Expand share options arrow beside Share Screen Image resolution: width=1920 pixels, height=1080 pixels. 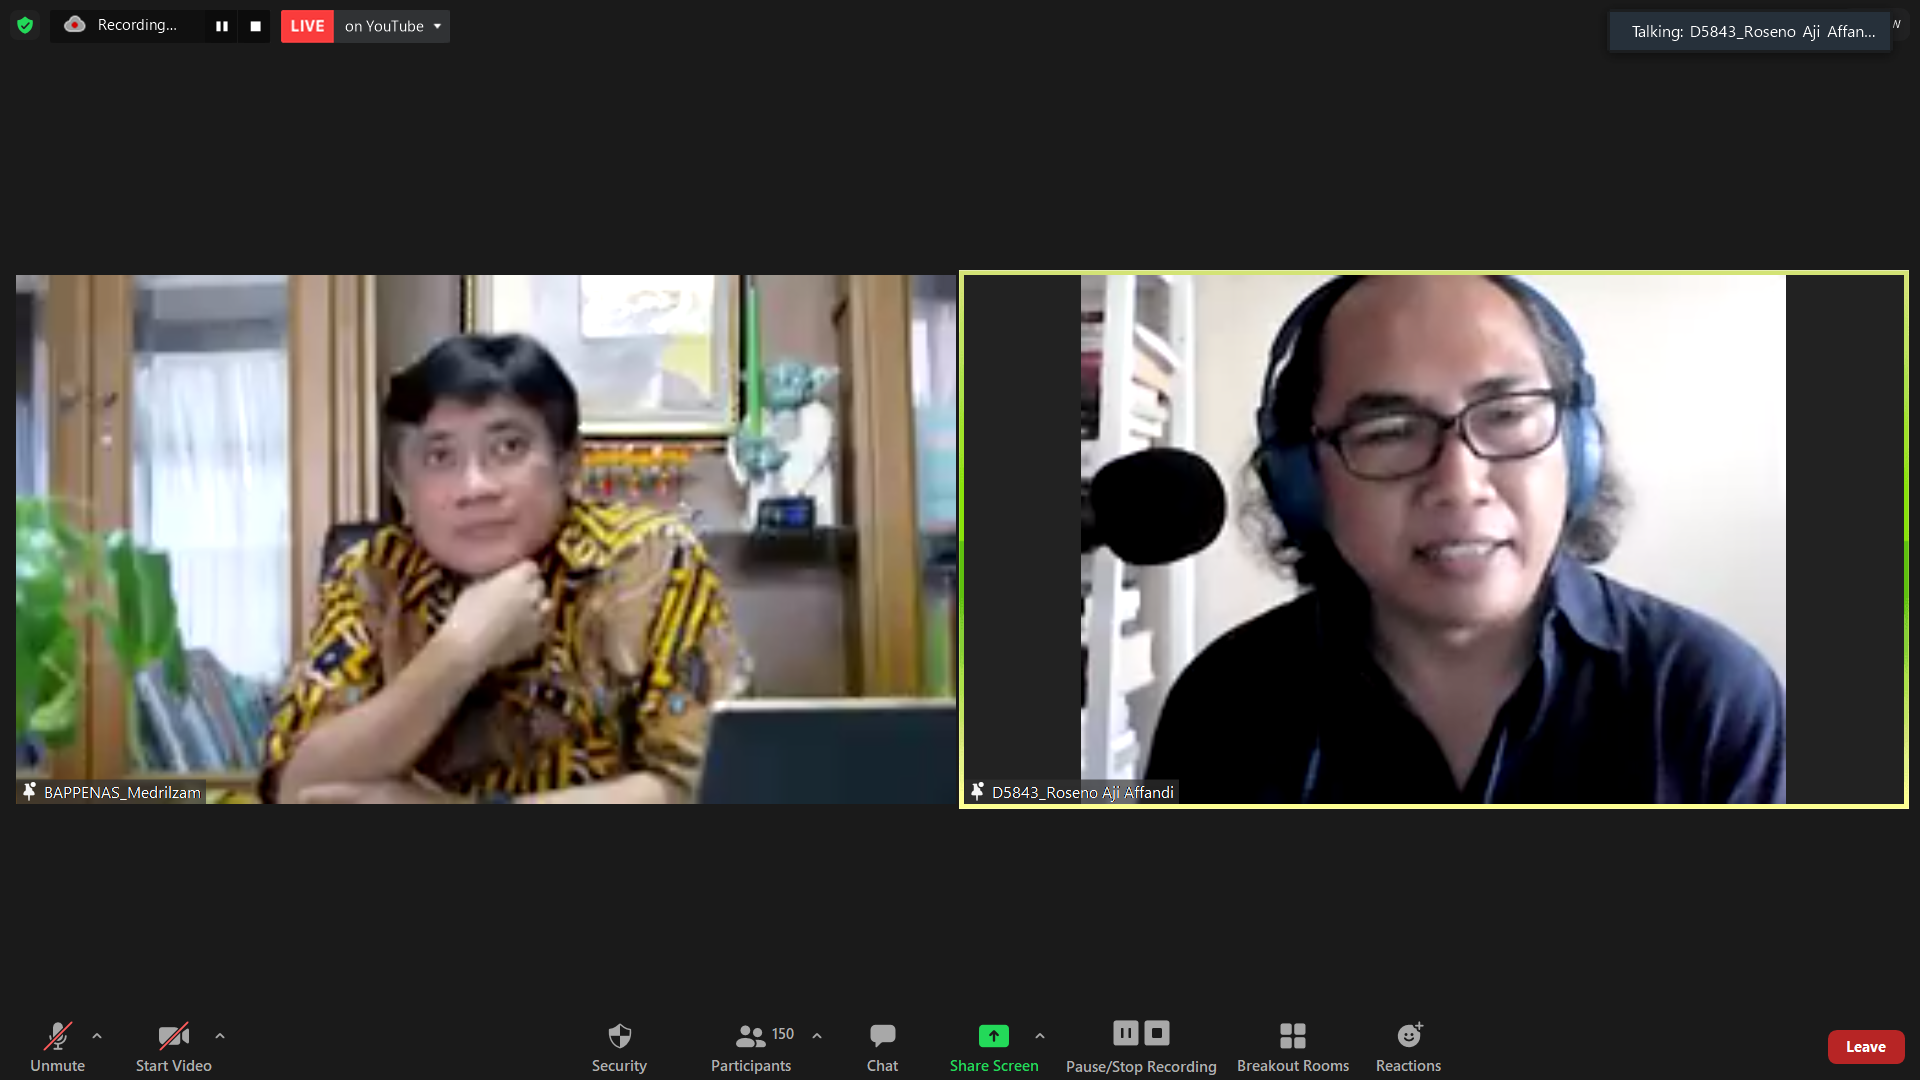1040,1036
